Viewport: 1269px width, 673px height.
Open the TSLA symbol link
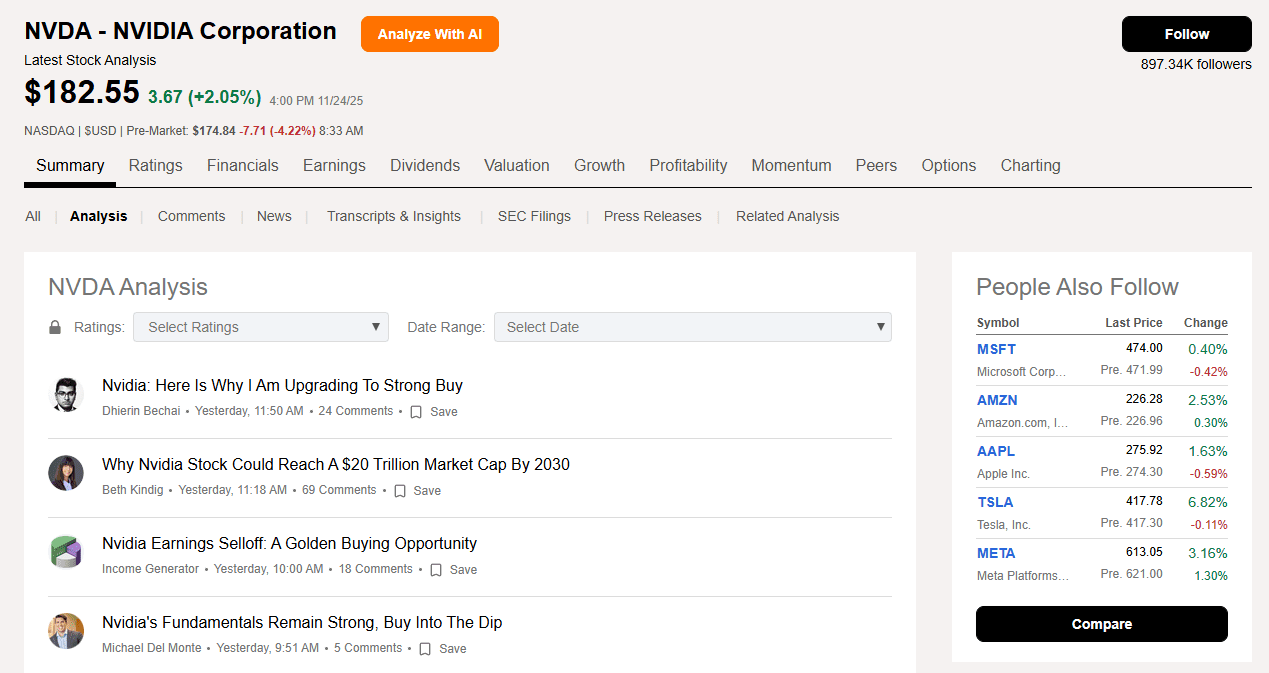[x=995, y=502]
